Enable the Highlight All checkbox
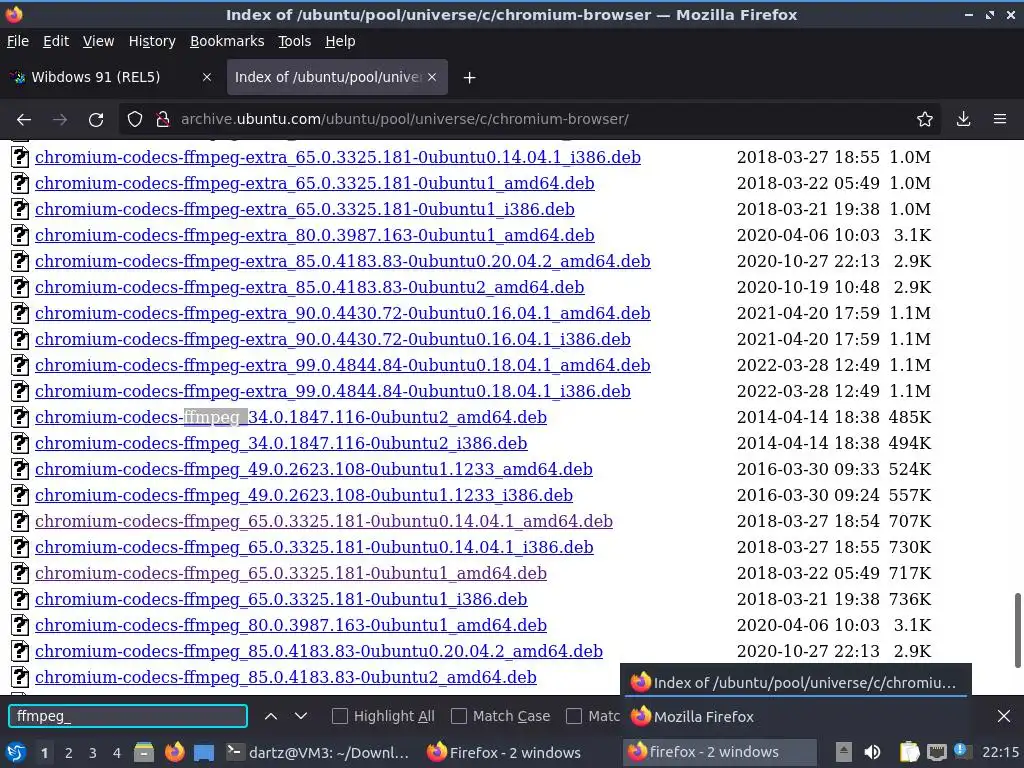This screenshot has height=768, width=1024. tap(340, 716)
